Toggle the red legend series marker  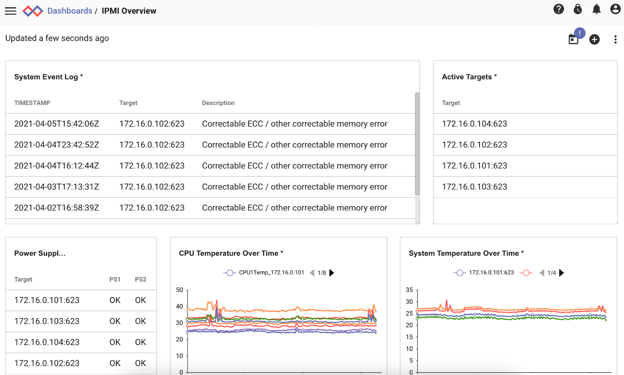click(526, 273)
